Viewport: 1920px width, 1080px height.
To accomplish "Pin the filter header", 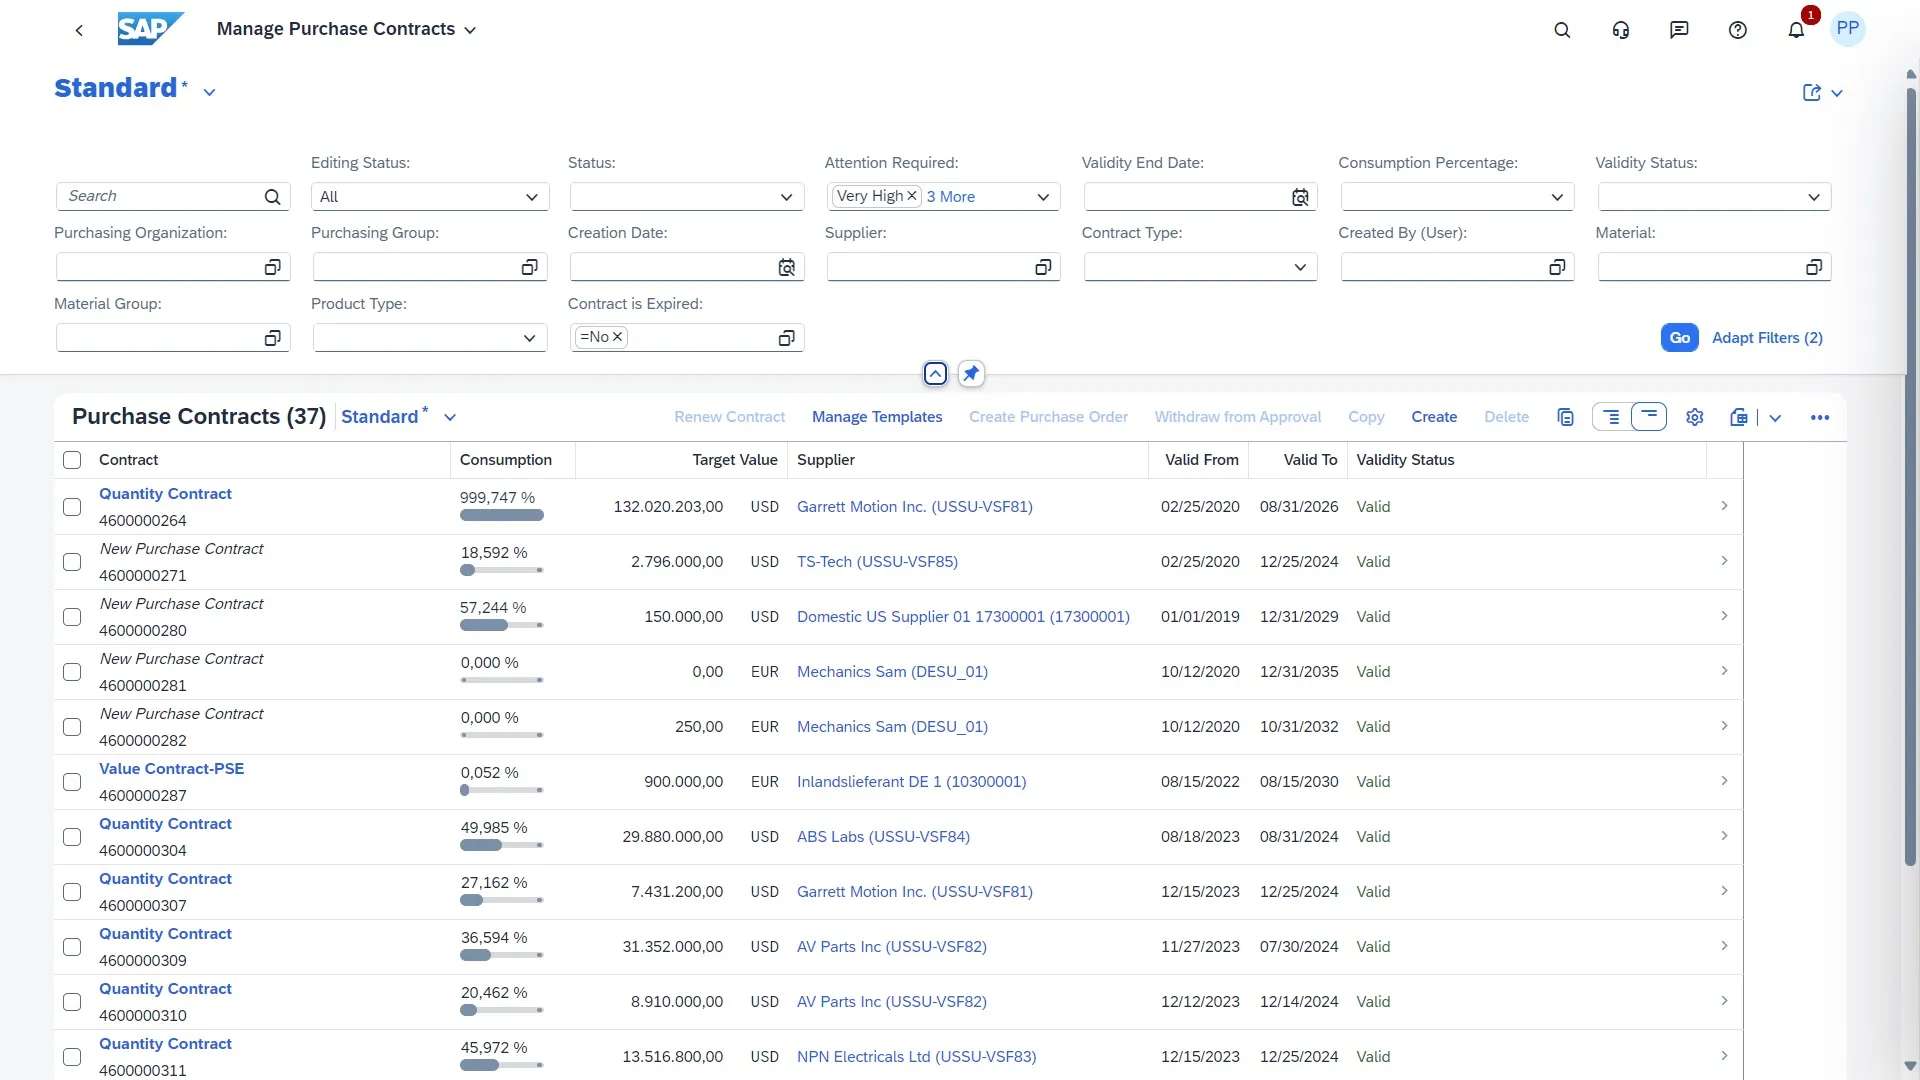I will tap(971, 374).
